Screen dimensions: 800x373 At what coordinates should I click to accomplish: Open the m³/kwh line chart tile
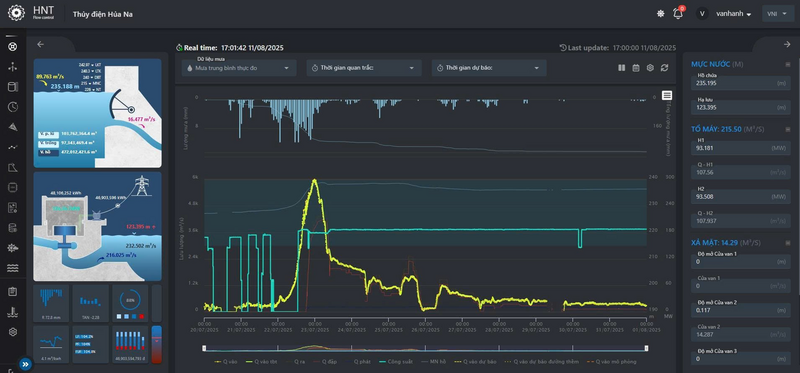51,344
